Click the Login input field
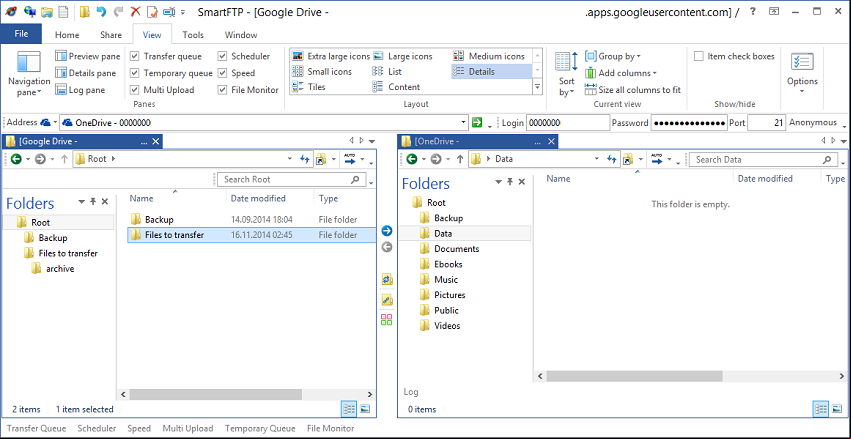Image resolution: width=851 pixels, height=439 pixels. click(568, 123)
